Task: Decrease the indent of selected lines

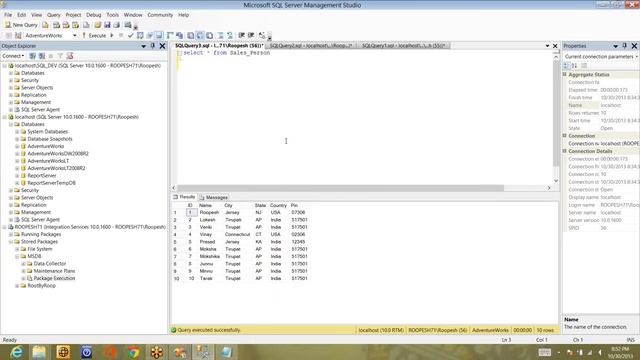Action: click(242, 36)
